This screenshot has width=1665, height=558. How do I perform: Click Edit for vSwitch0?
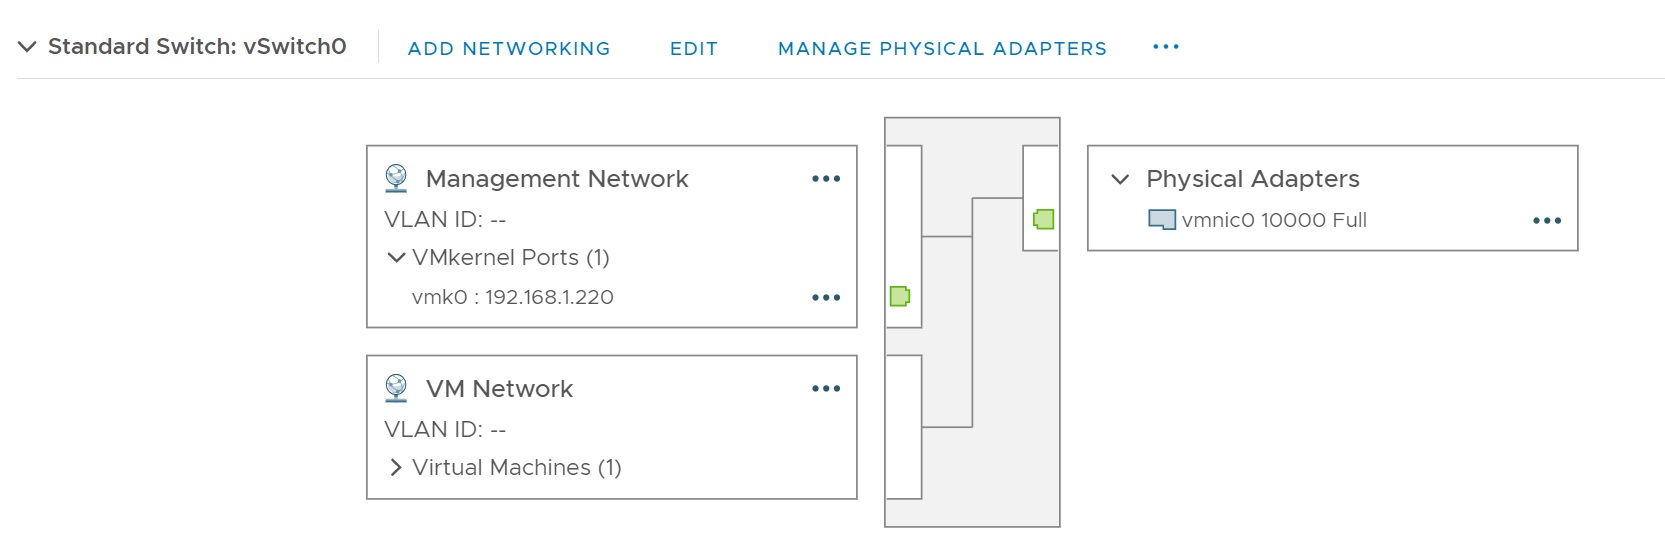(694, 48)
